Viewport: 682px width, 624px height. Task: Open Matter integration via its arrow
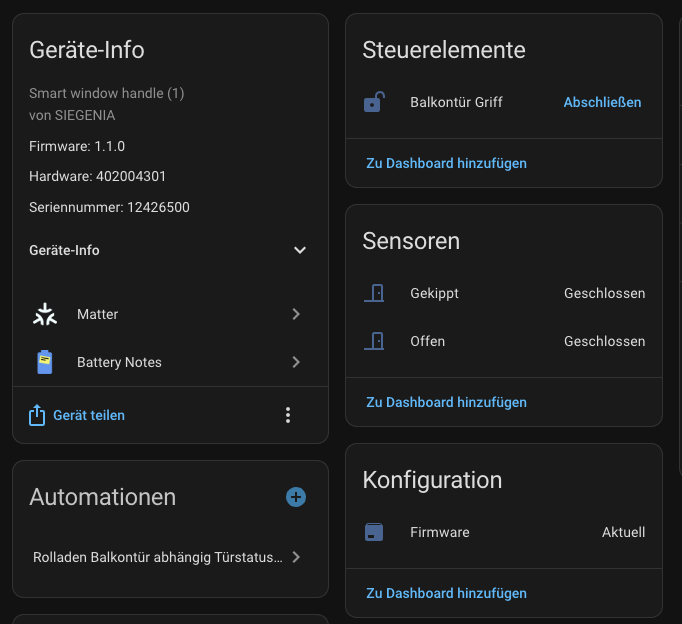pos(296,314)
